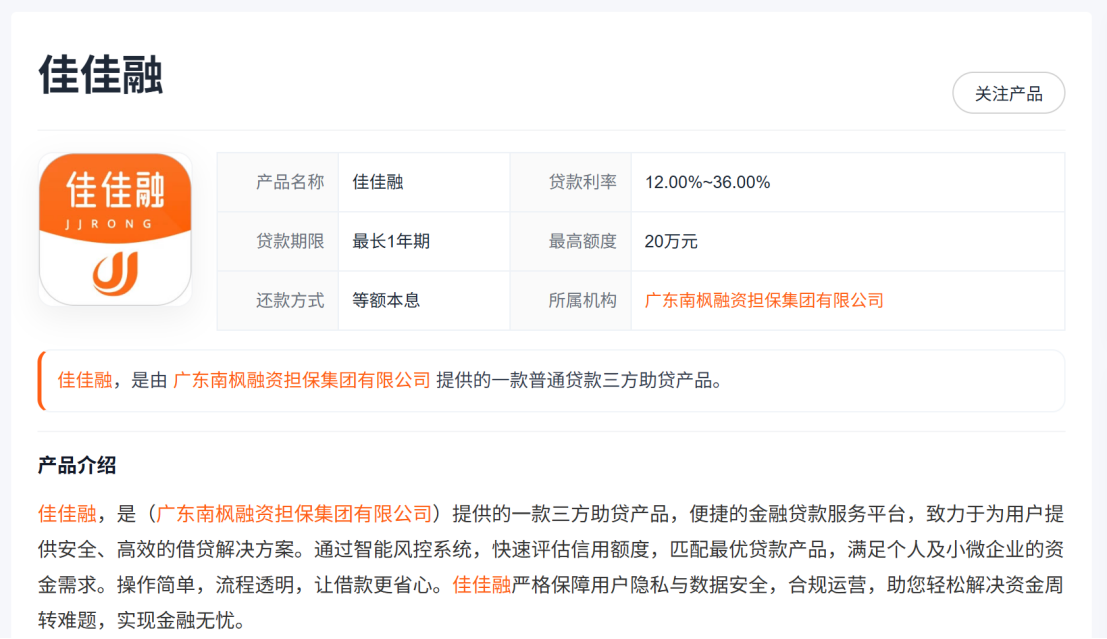1107x639 pixels.
Task: Click first 佳佳融 link in 产品介绍 paragraph
Action: point(67,514)
